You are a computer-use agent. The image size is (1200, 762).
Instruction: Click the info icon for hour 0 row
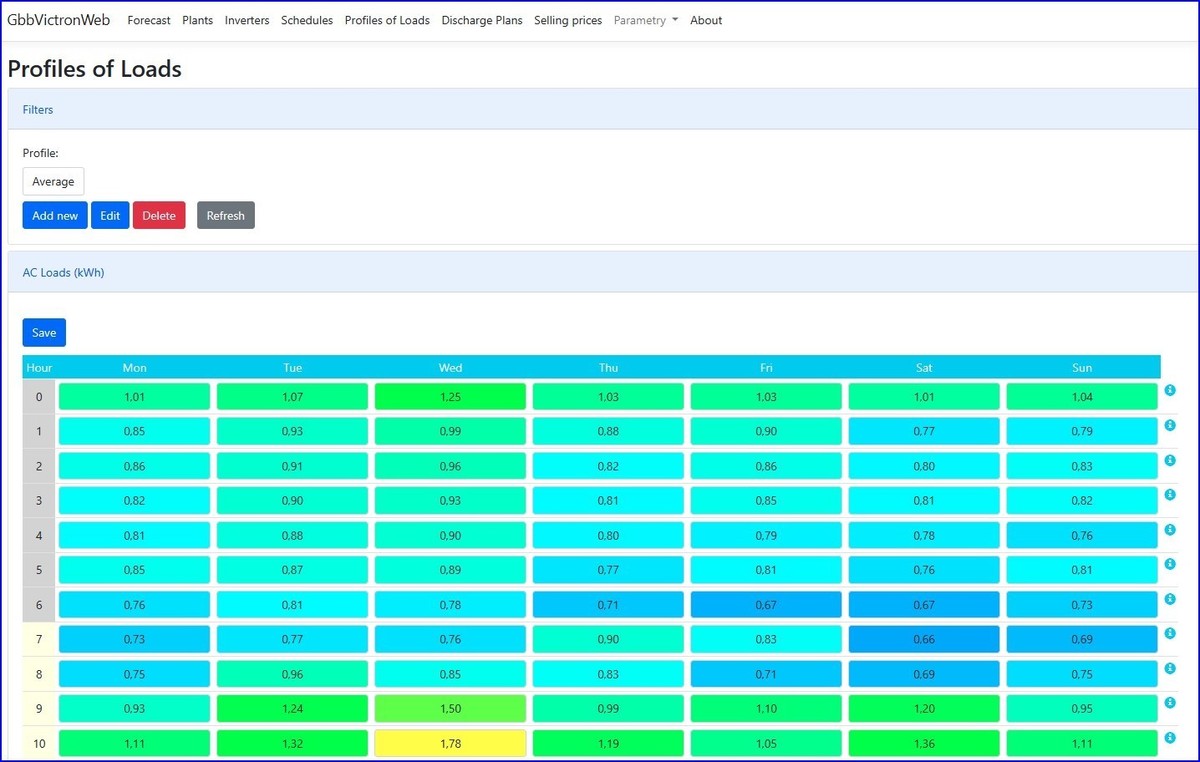tap(1170, 391)
